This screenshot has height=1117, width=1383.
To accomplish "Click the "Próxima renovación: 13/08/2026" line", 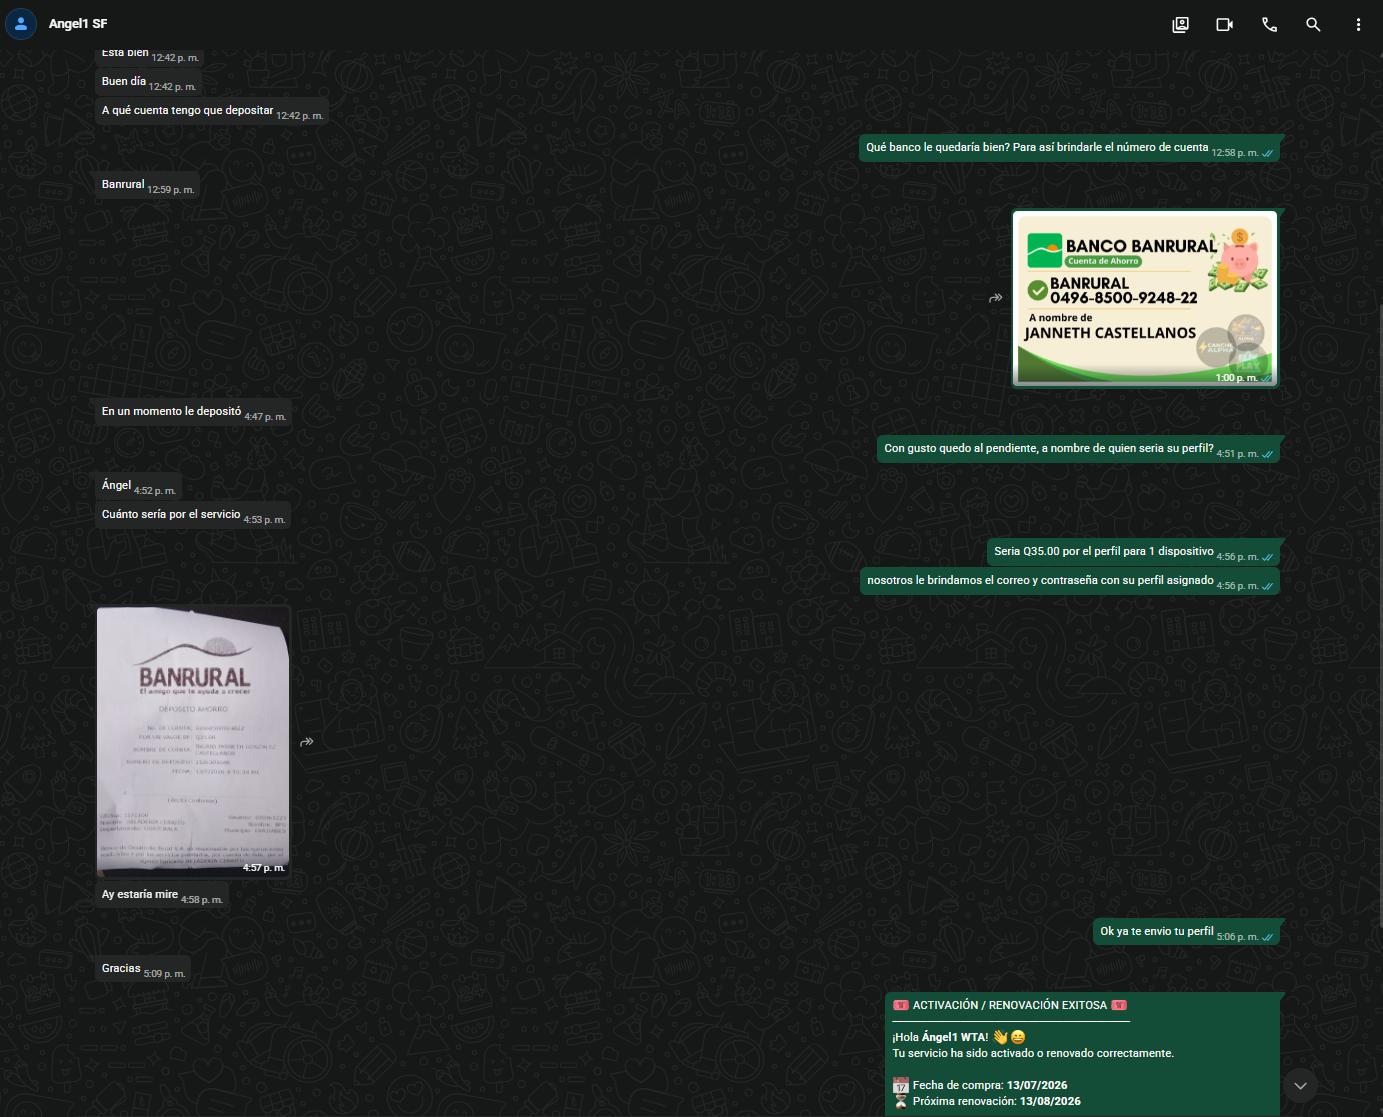I will click(987, 1101).
